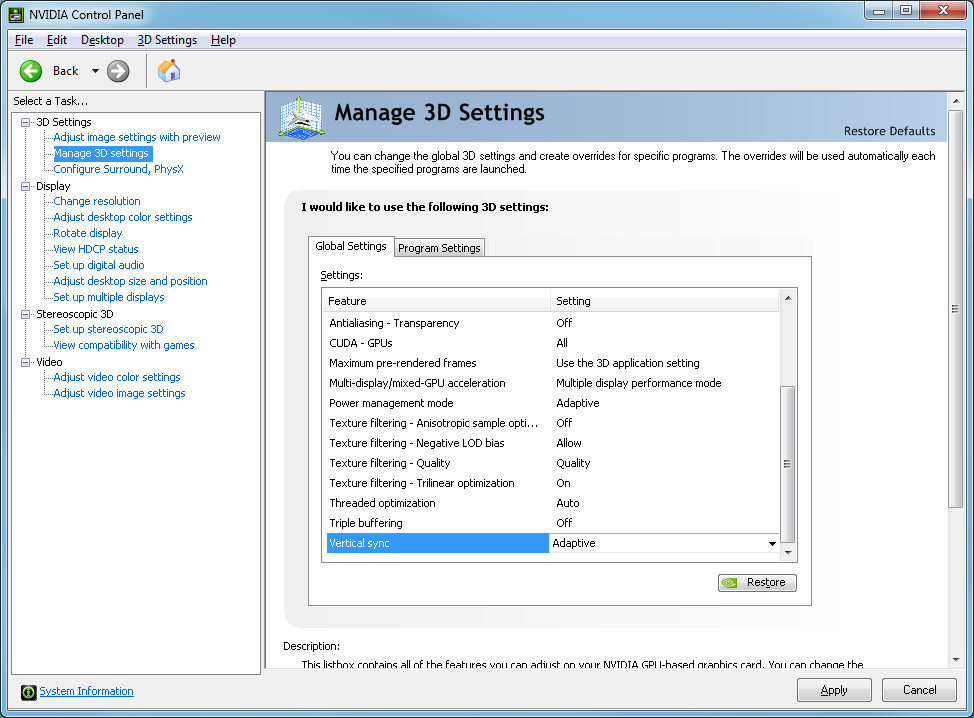This screenshot has height=718, width=974.
Task: Collapse the Video tree node
Action: pyautogui.click(x=25, y=362)
